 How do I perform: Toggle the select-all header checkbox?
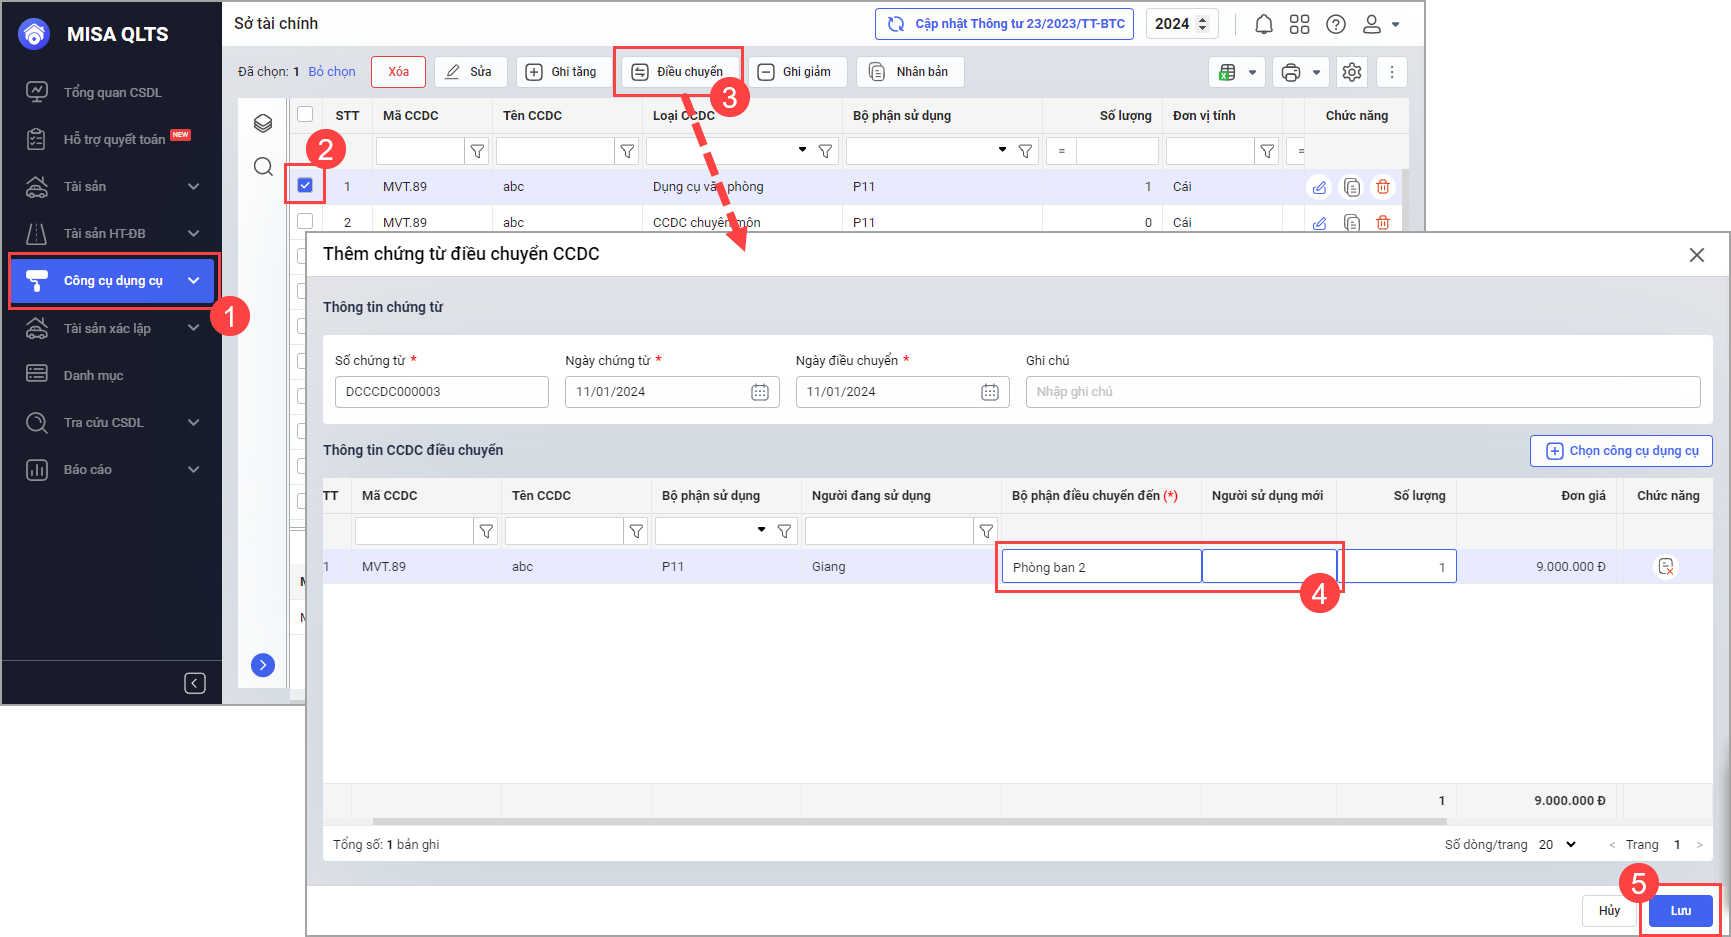click(x=305, y=114)
